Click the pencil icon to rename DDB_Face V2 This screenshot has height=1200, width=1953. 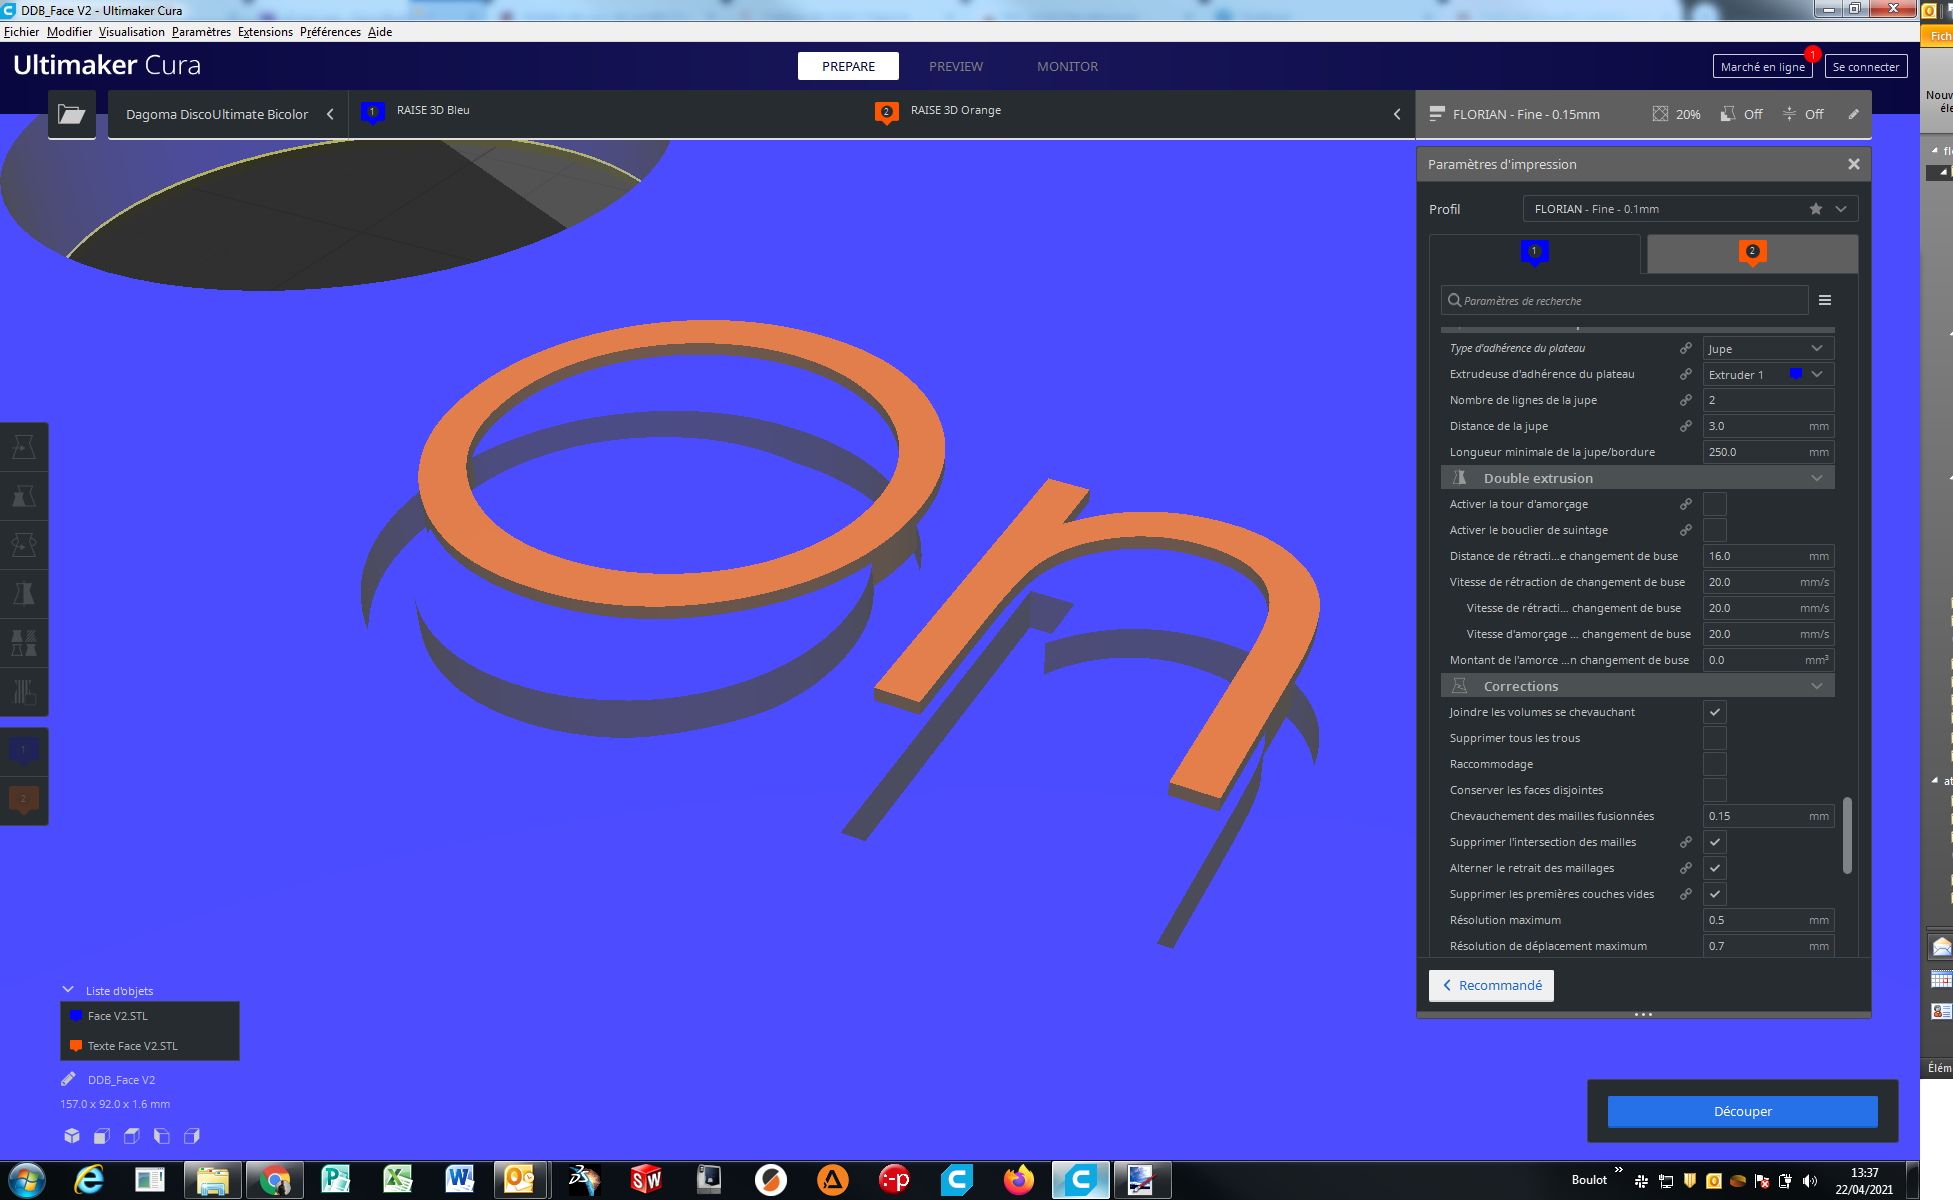[x=68, y=1079]
